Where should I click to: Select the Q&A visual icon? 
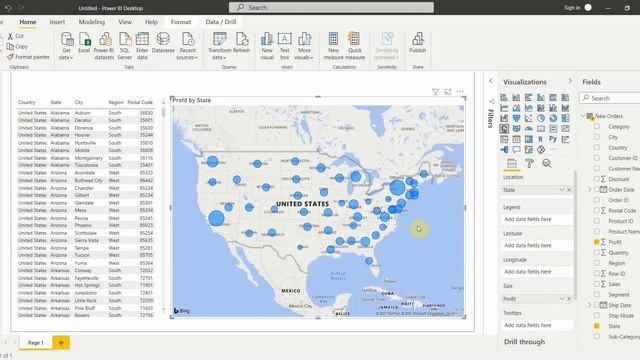(x=516, y=150)
